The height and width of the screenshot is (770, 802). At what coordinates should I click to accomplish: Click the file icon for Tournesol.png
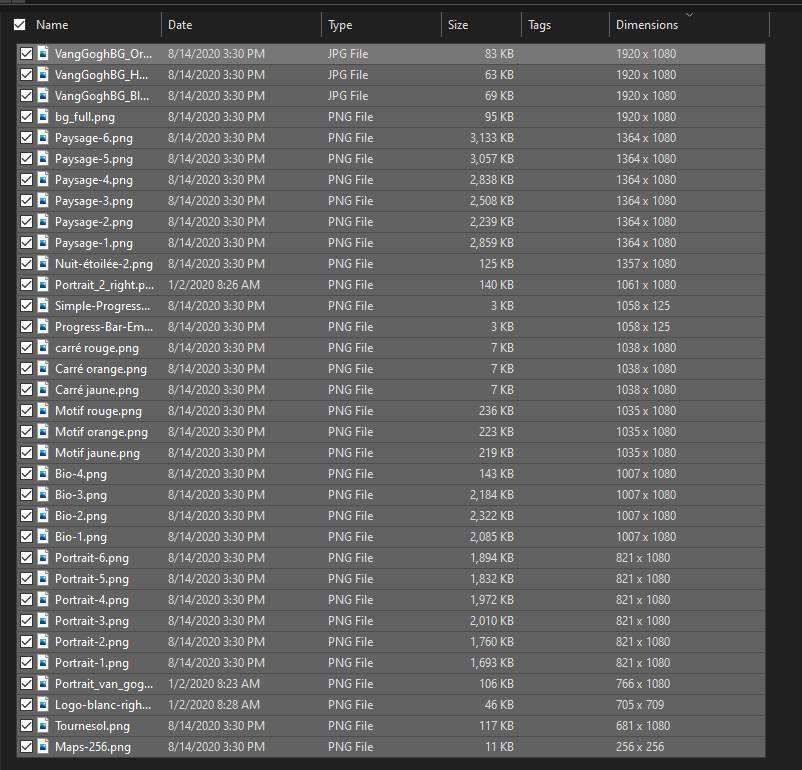[x=43, y=725]
